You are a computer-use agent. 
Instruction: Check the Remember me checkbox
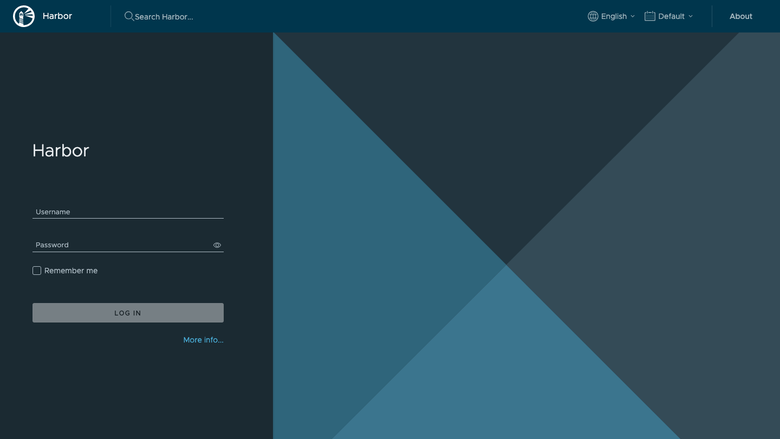(37, 270)
